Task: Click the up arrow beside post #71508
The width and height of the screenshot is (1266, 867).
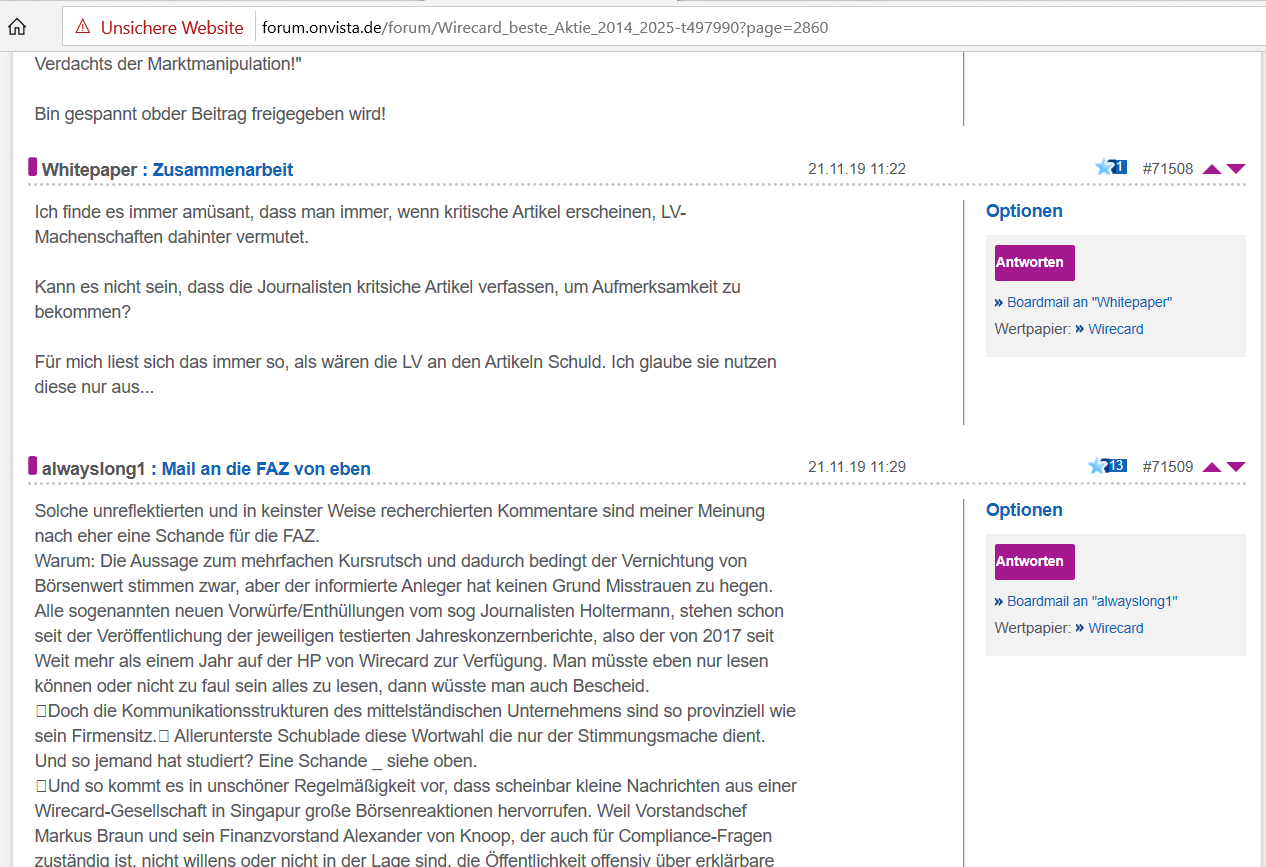Action: [1211, 168]
